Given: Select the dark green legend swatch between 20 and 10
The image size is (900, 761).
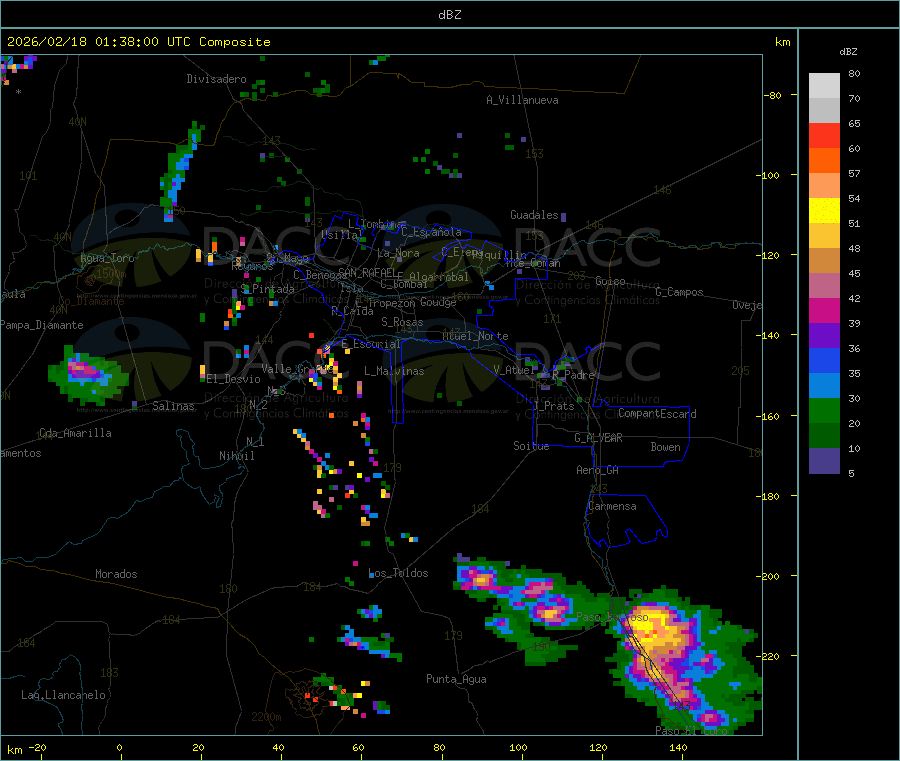Looking at the screenshot, I should pyautogui.click(x=824, y=436).
